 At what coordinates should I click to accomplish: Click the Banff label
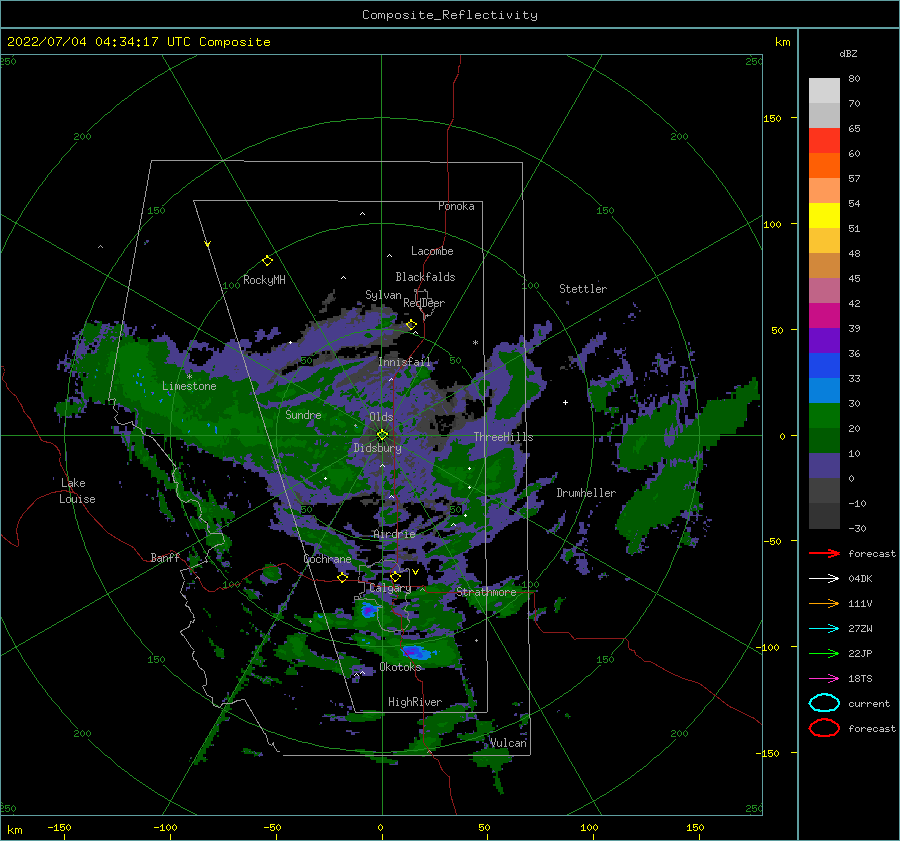tap(165, 557)
